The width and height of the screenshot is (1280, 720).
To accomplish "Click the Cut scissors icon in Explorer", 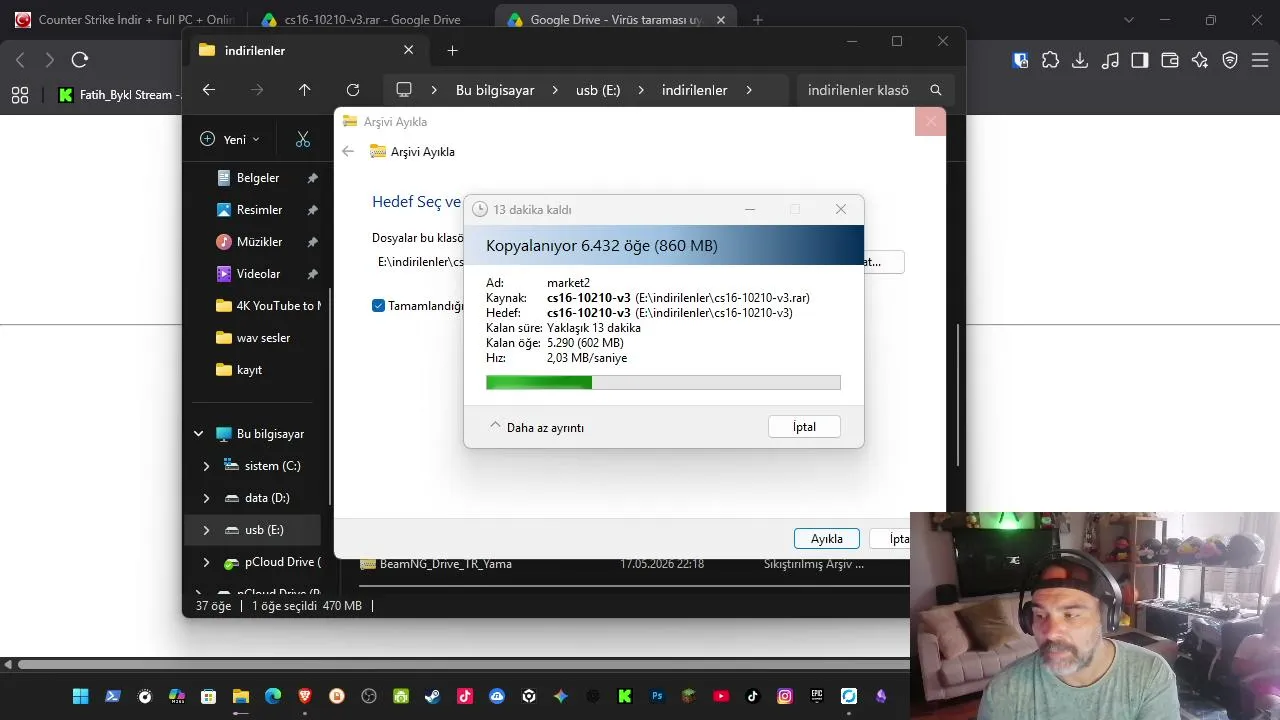I will tap(303, 139).
